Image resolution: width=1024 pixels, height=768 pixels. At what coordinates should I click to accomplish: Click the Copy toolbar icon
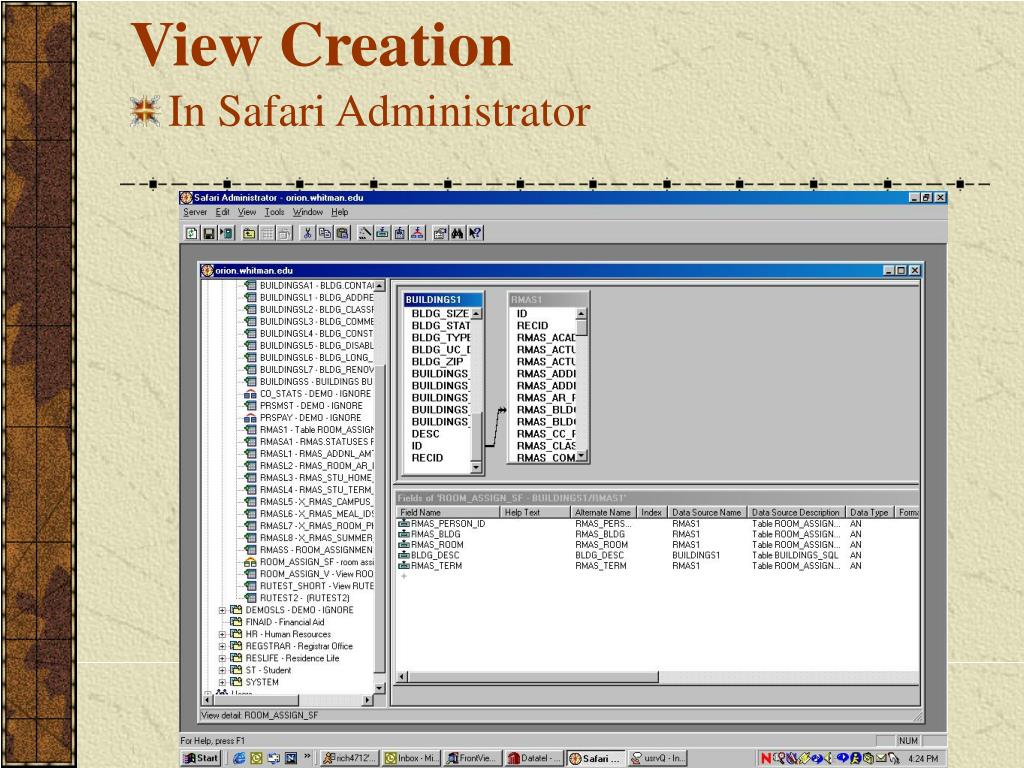[325, 233]
